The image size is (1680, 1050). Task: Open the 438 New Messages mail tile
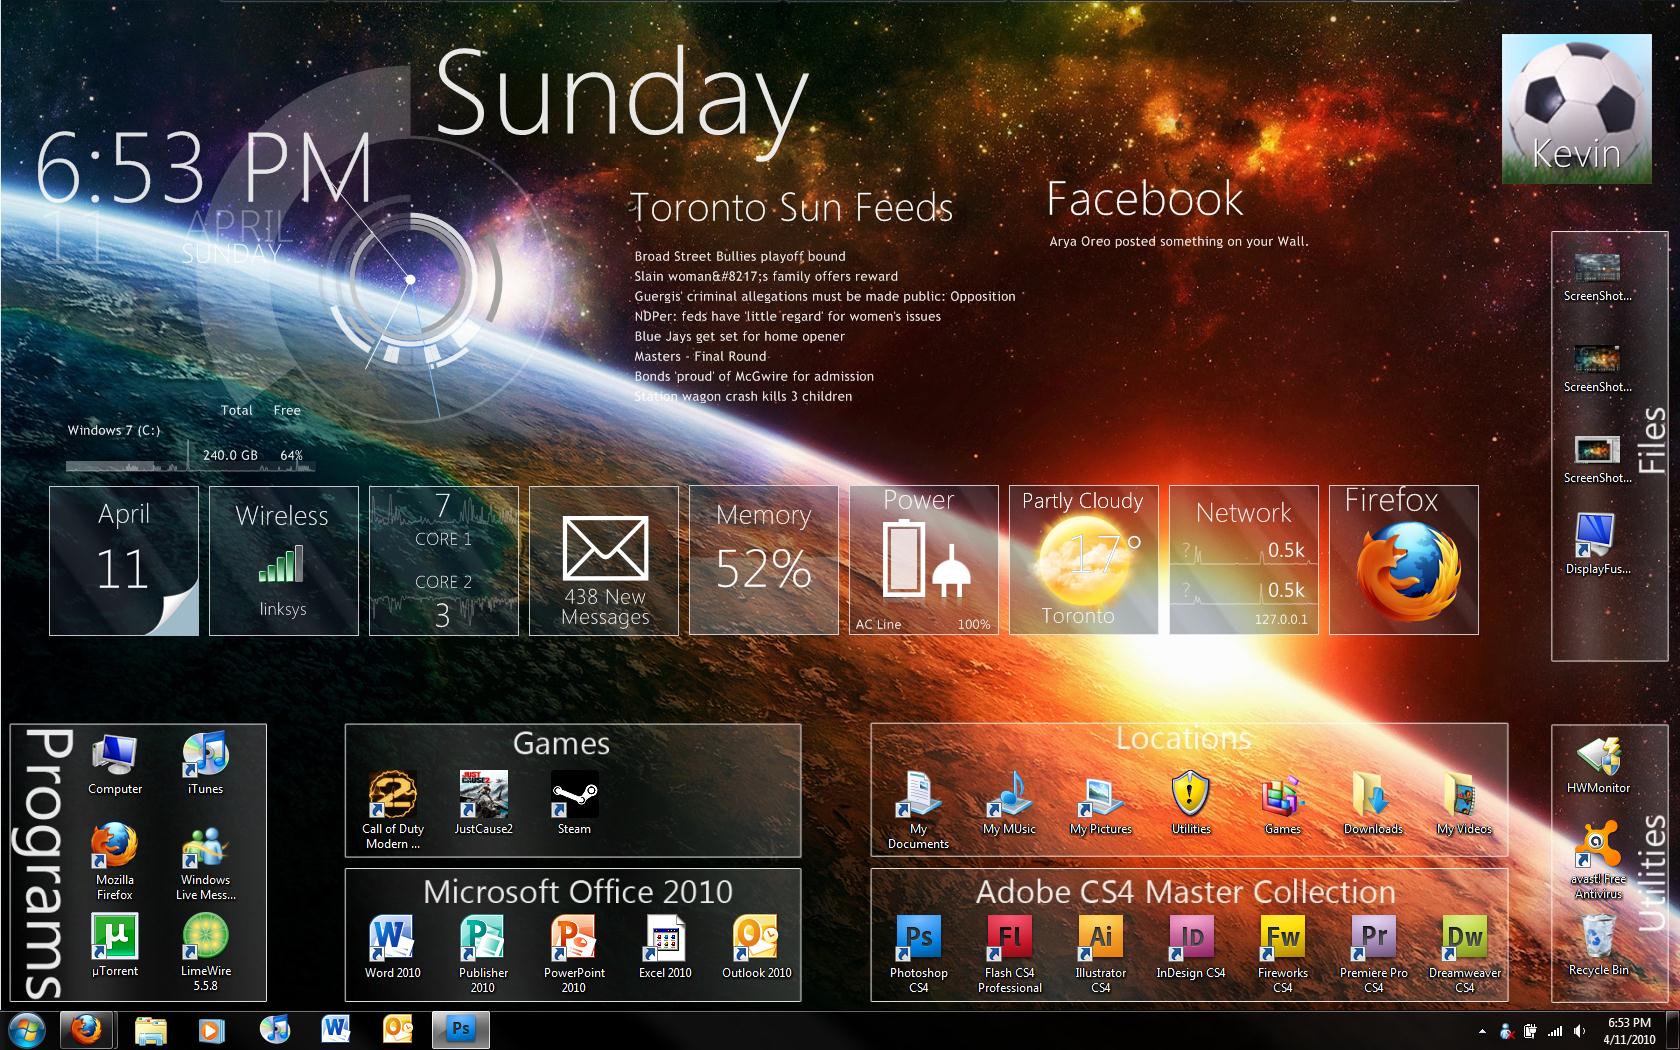point(604,560)
